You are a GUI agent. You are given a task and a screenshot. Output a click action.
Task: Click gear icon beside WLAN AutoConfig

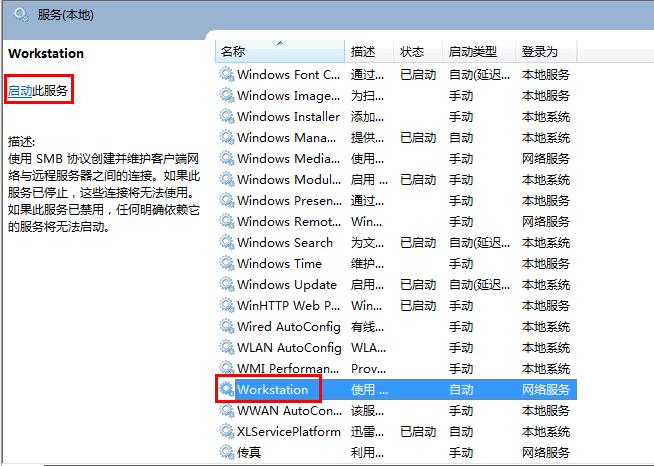tap(227, 347)
